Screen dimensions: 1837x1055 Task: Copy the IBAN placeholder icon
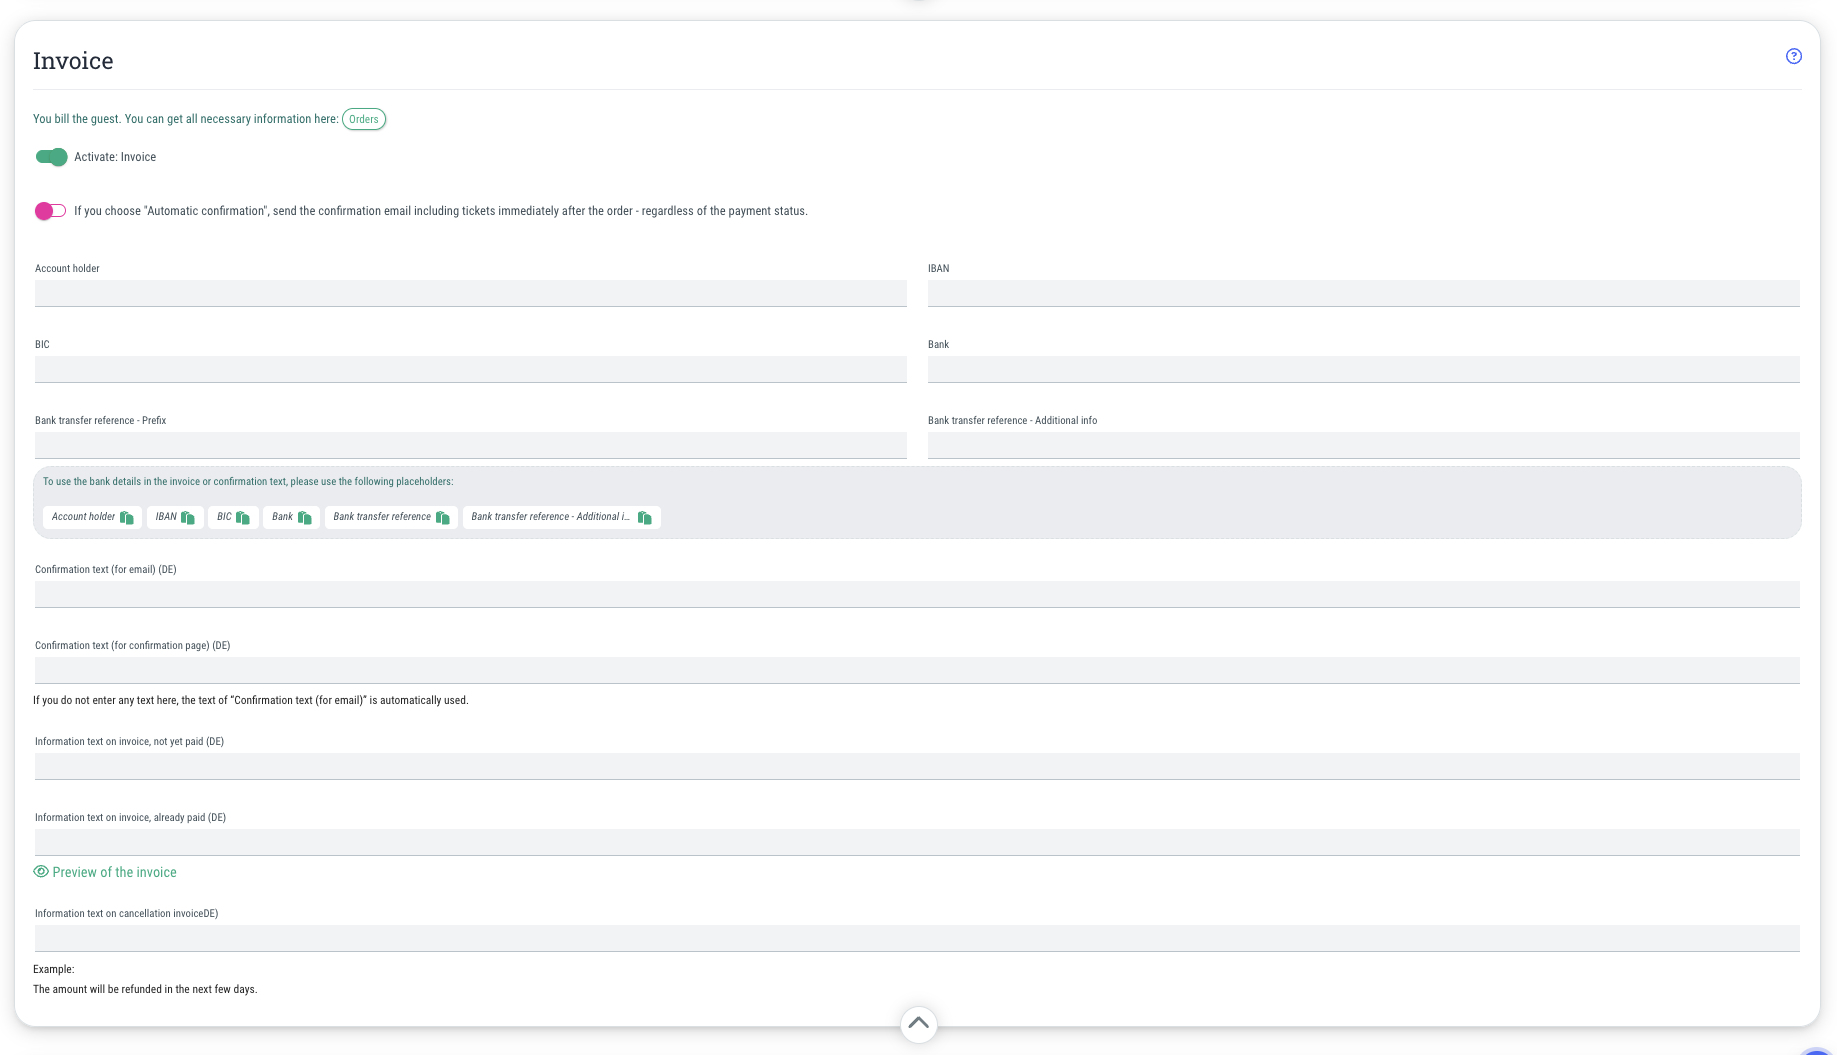(188, 518)
